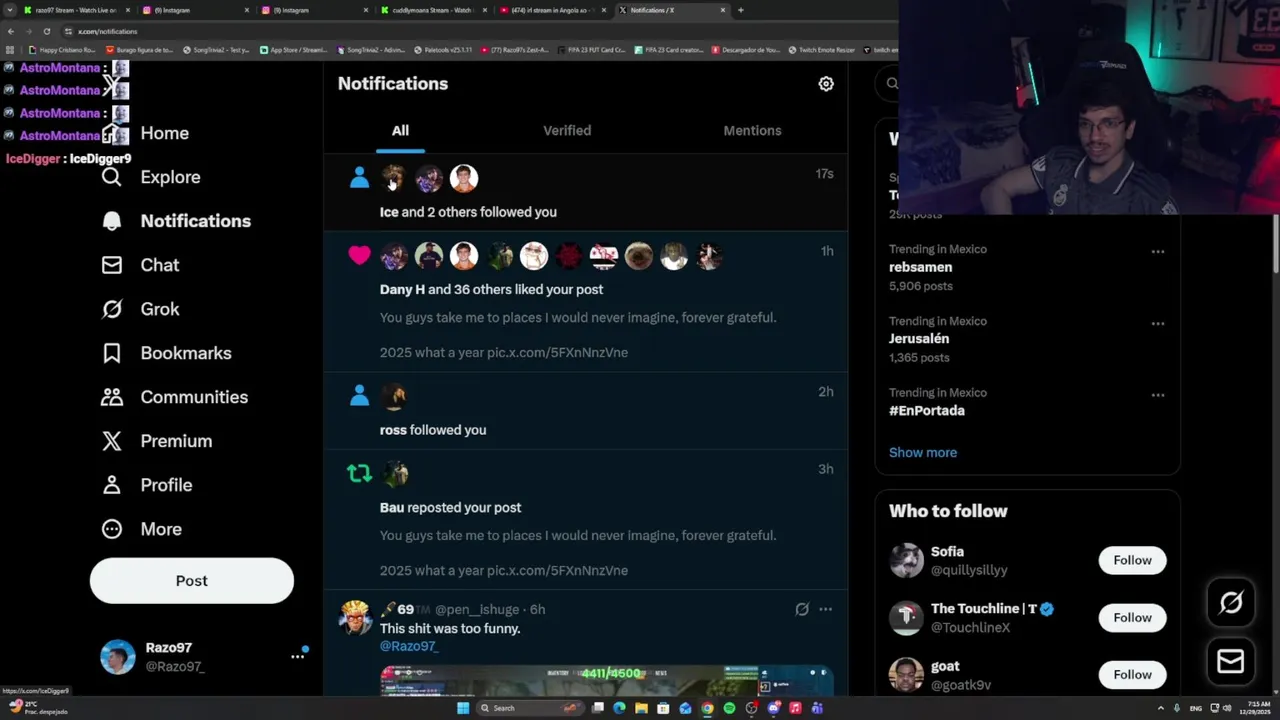1280x720 pixels.
Task: Click the floating Grok button
Action: pyautogui.click(x=1231, y=602)
